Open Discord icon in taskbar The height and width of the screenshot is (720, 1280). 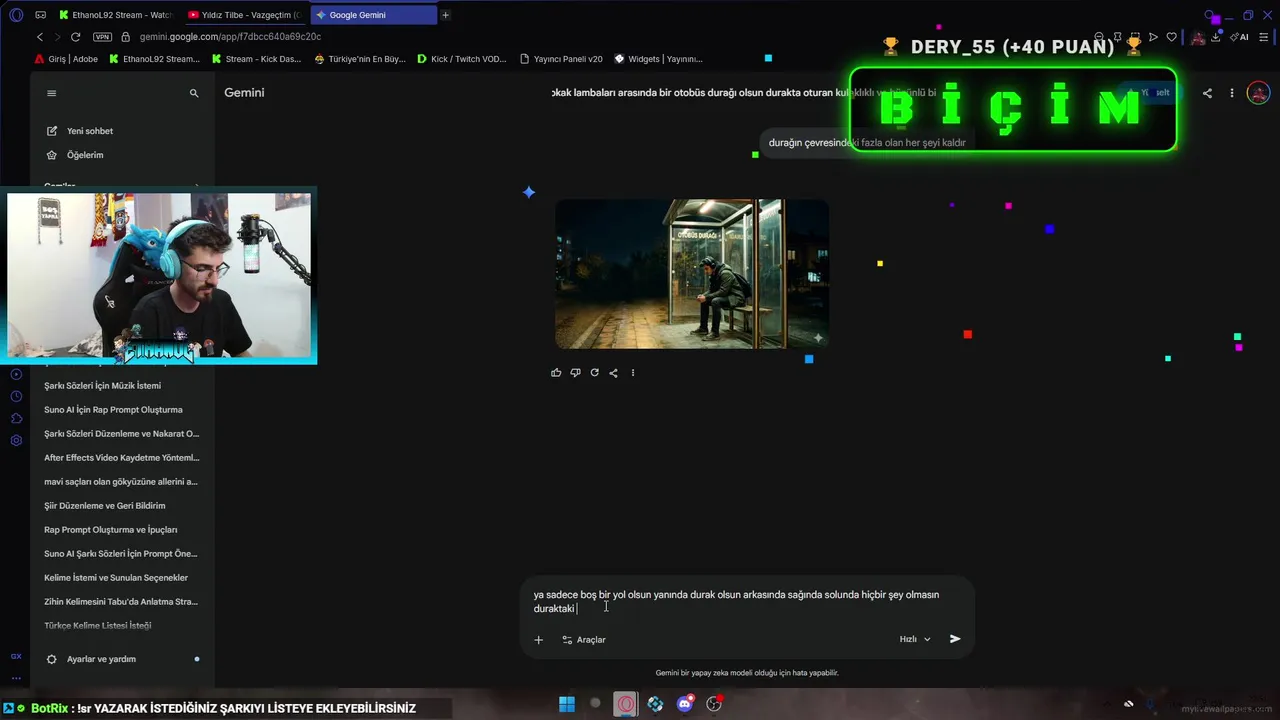[685, 704]
